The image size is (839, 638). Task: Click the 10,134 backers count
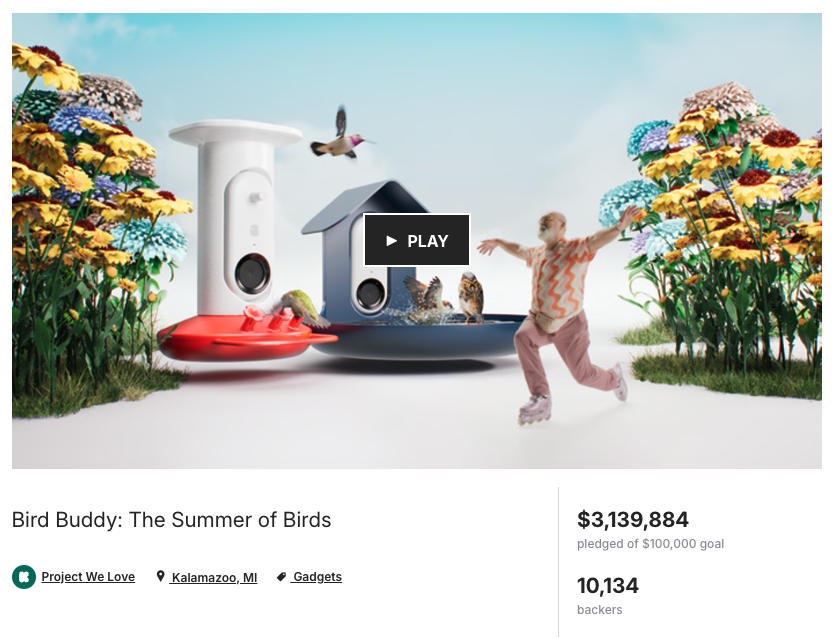[608, 586]
